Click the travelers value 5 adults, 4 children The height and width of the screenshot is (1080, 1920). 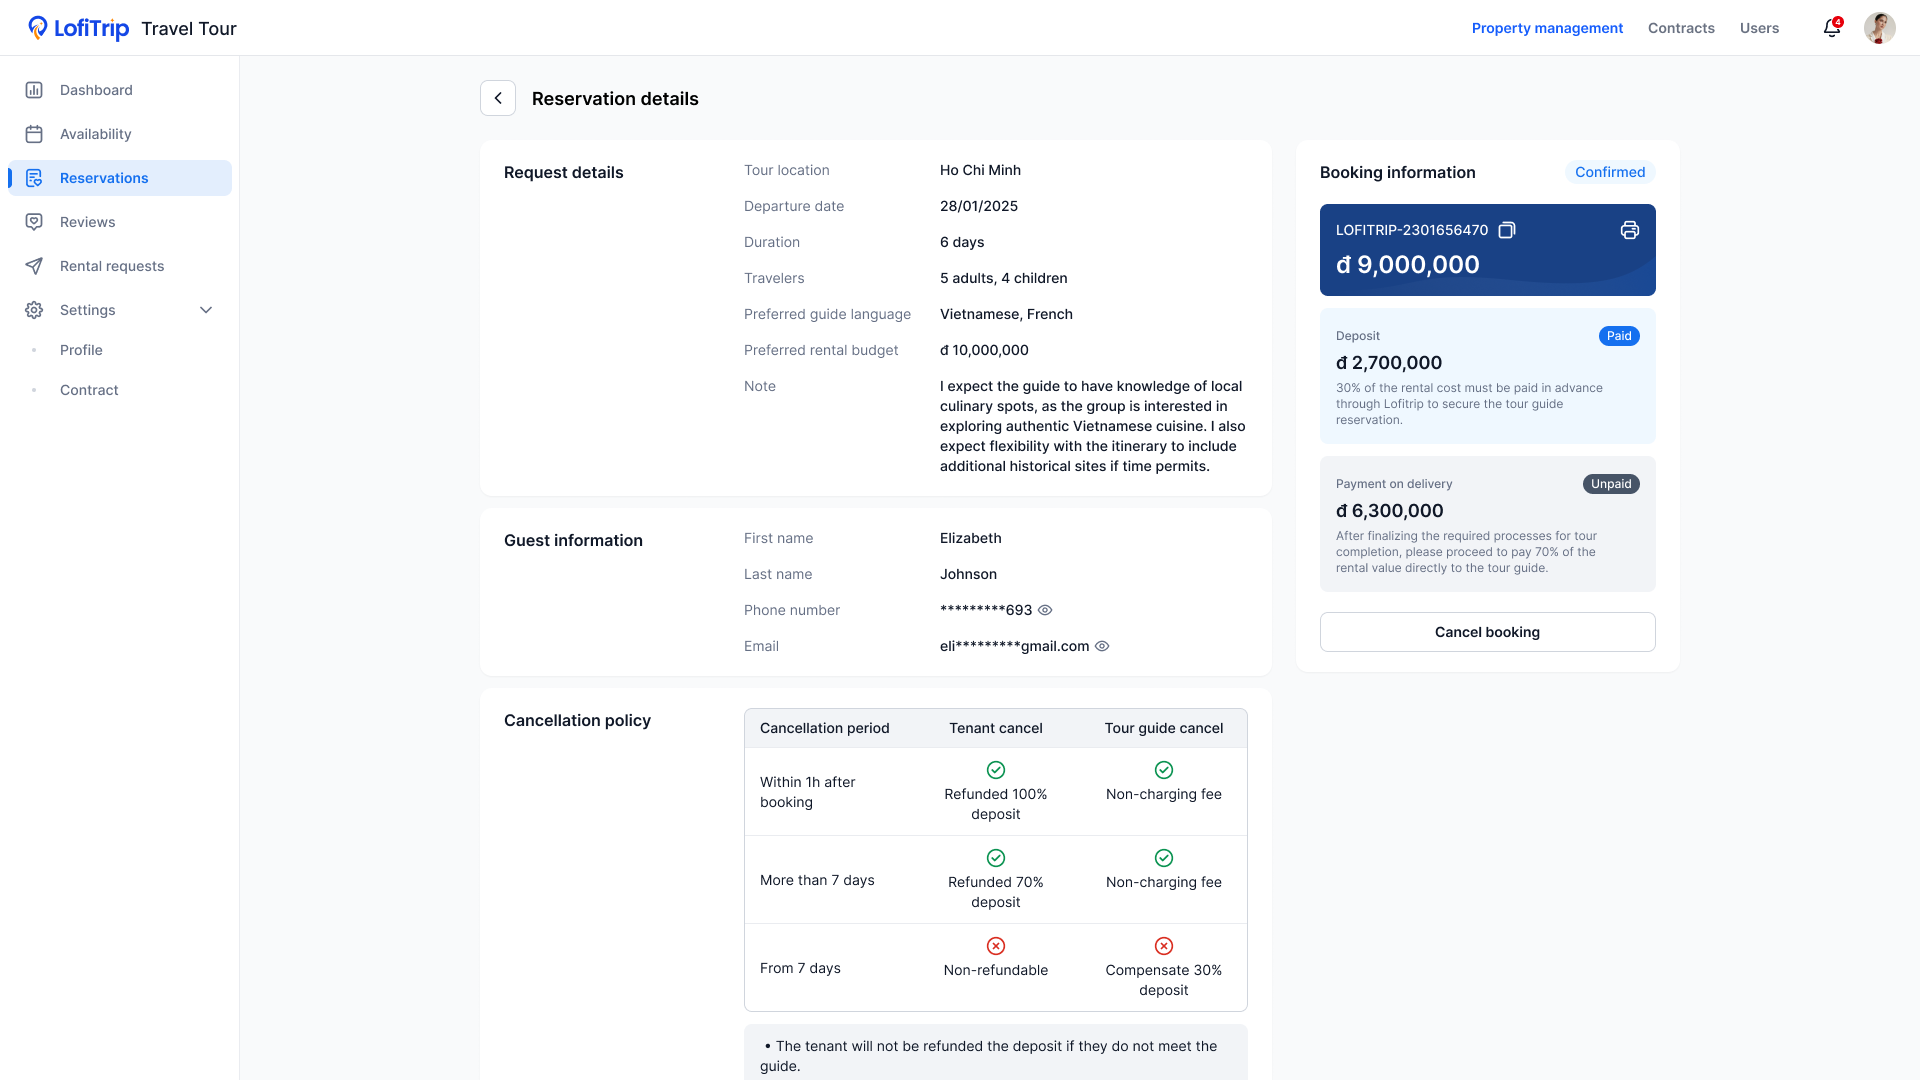click(x=1004, y=278)
